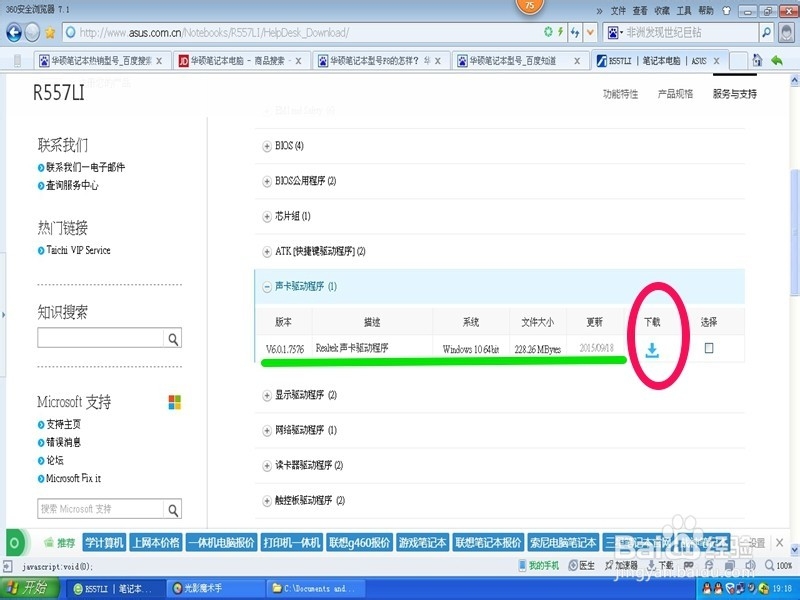The width and height of the screenshot is (800, 600).
Task: Collapse the 声卡驱动程序 (1) section
Action: click(x=266, y=287)
